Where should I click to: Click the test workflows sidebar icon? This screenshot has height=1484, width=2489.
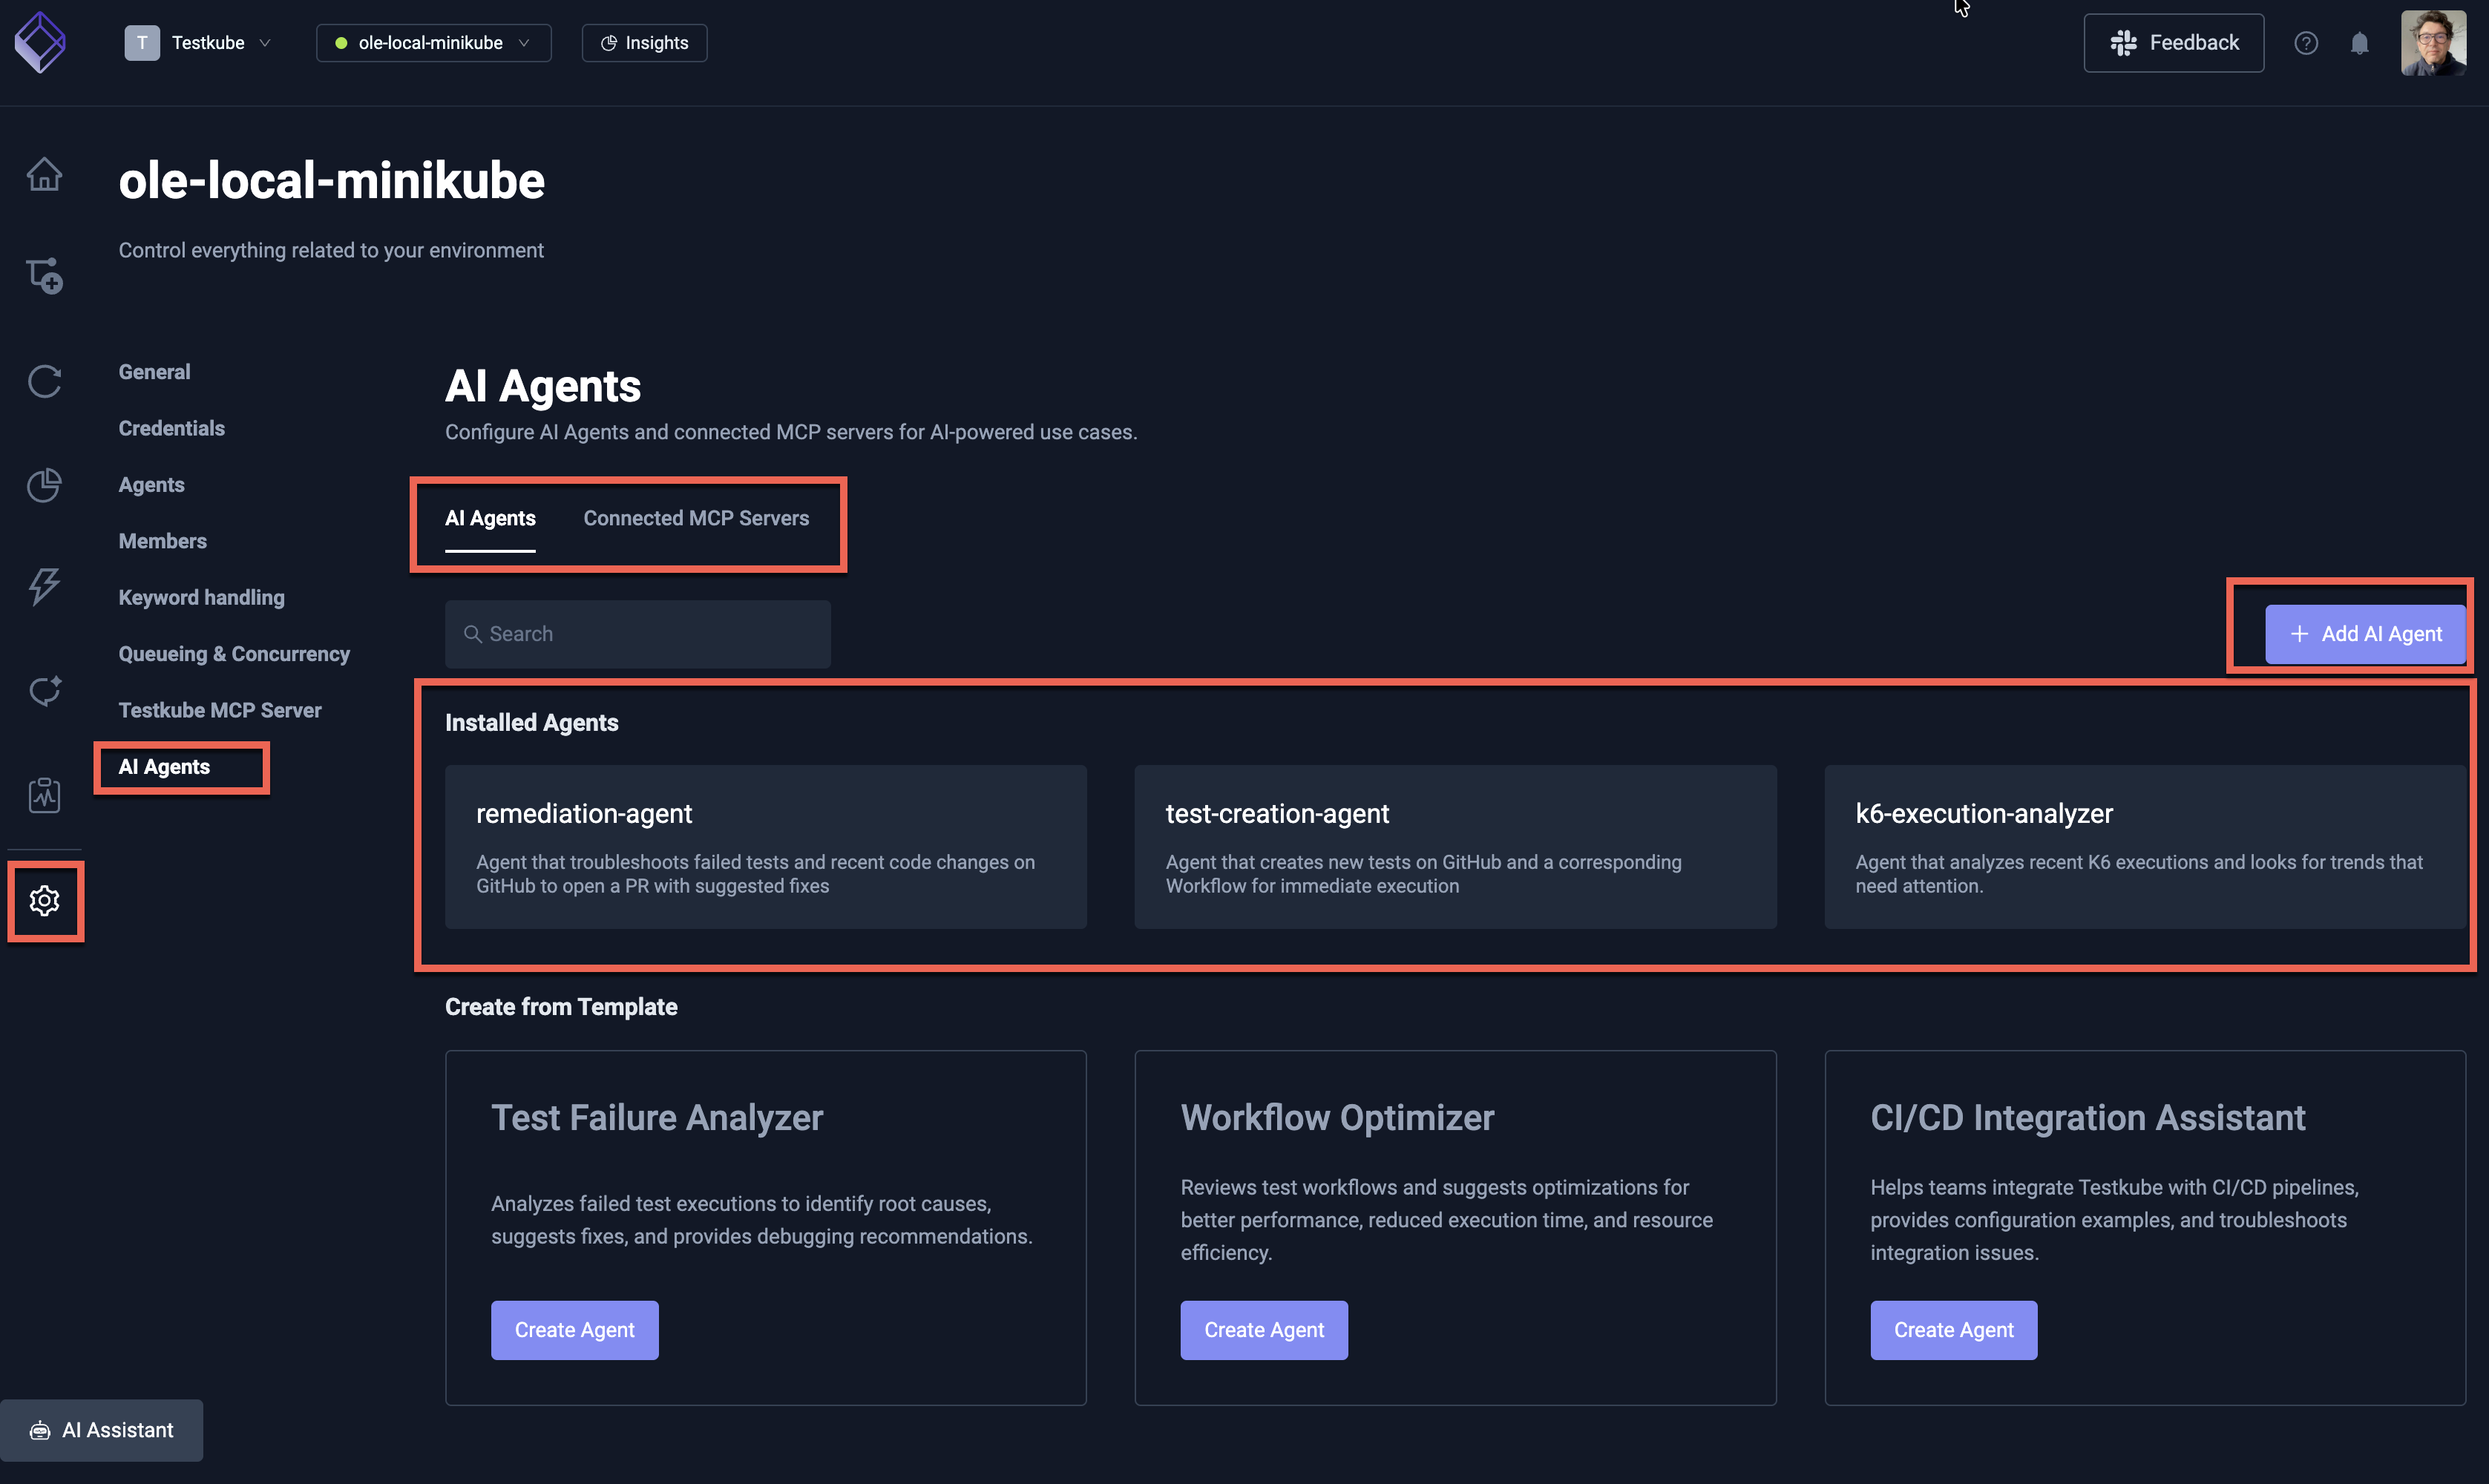point(44,276)
